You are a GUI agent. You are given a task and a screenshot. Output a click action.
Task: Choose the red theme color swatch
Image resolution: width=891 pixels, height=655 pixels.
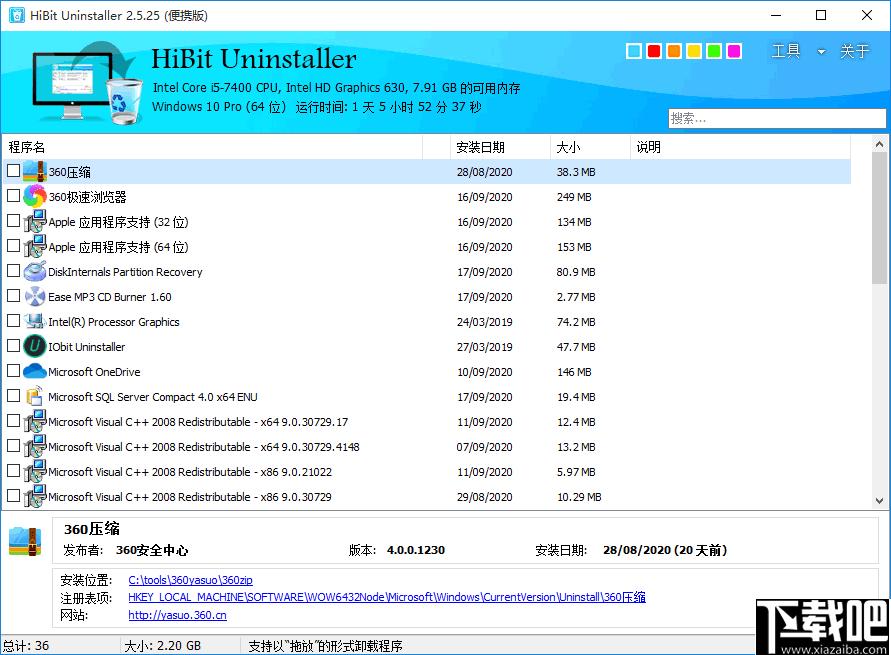(x=654, y=51)
